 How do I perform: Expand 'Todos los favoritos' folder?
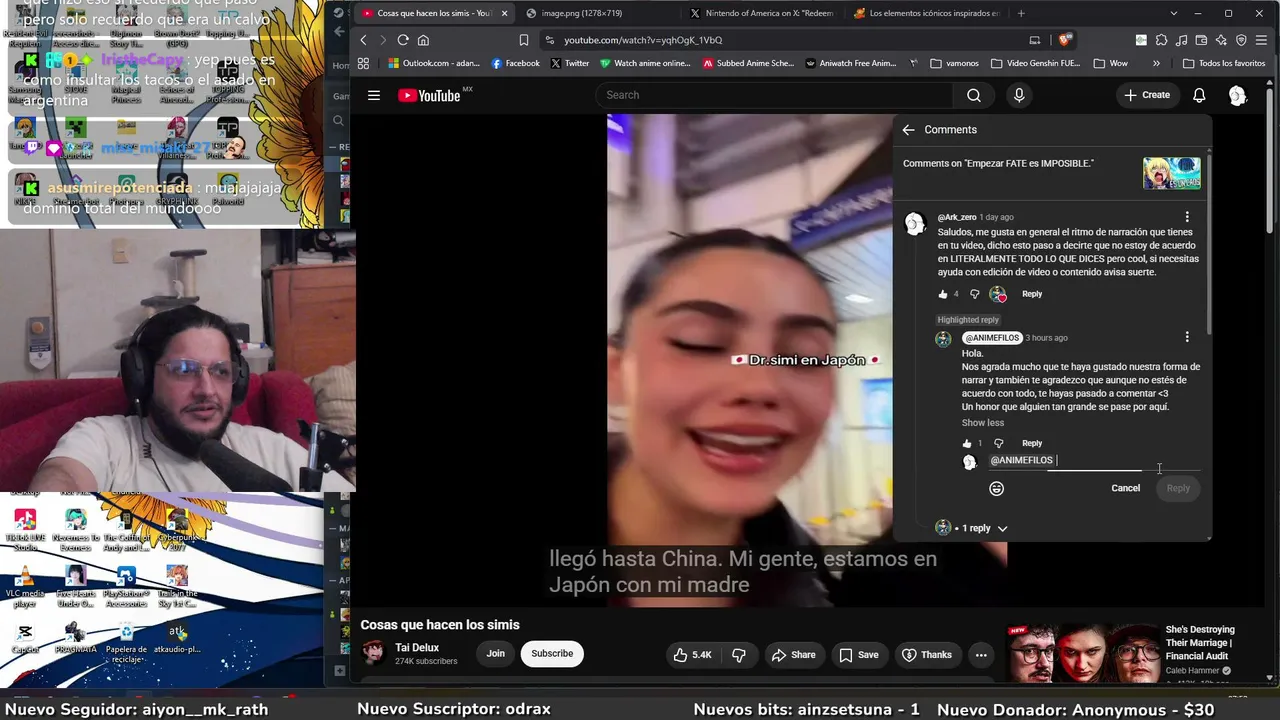coord(1224,63)
